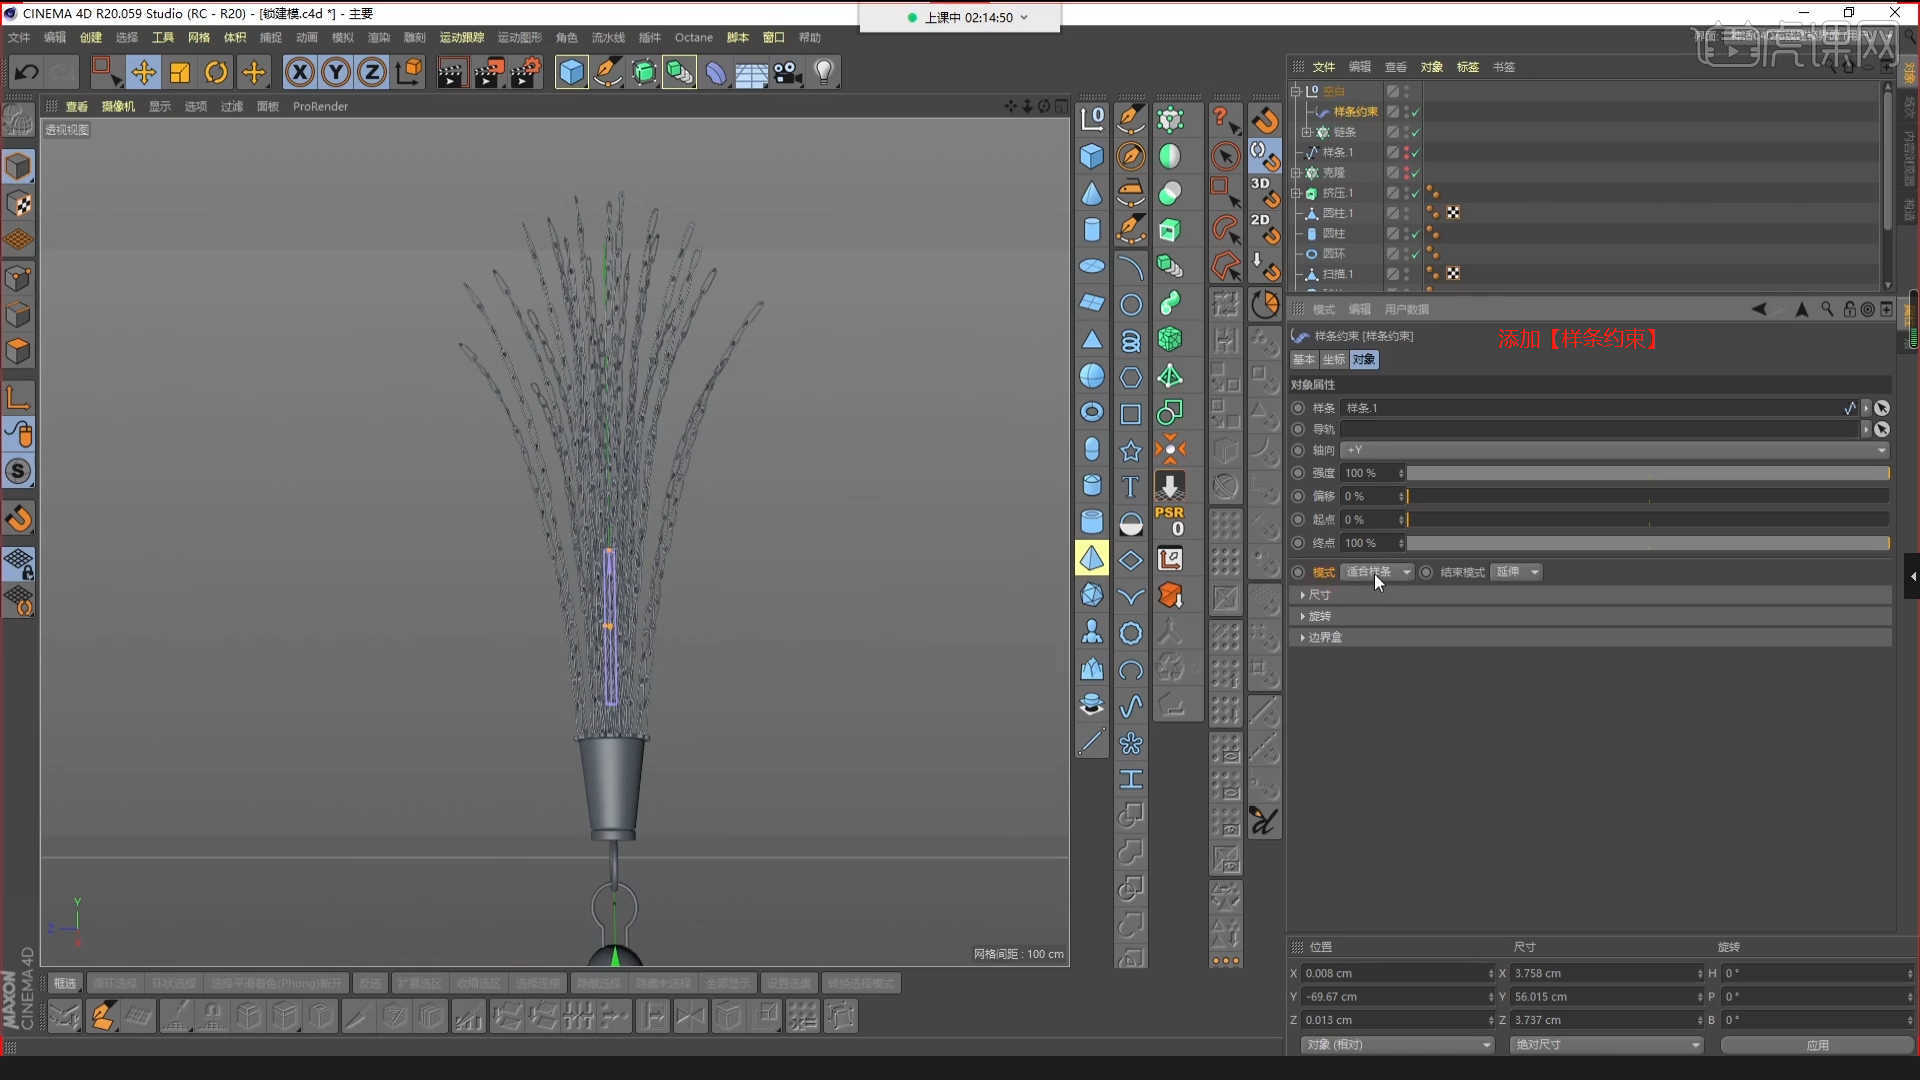1920x1080 pixels.
Task: Click the S snapping icon in left sidebar
Action: point(18,471)
